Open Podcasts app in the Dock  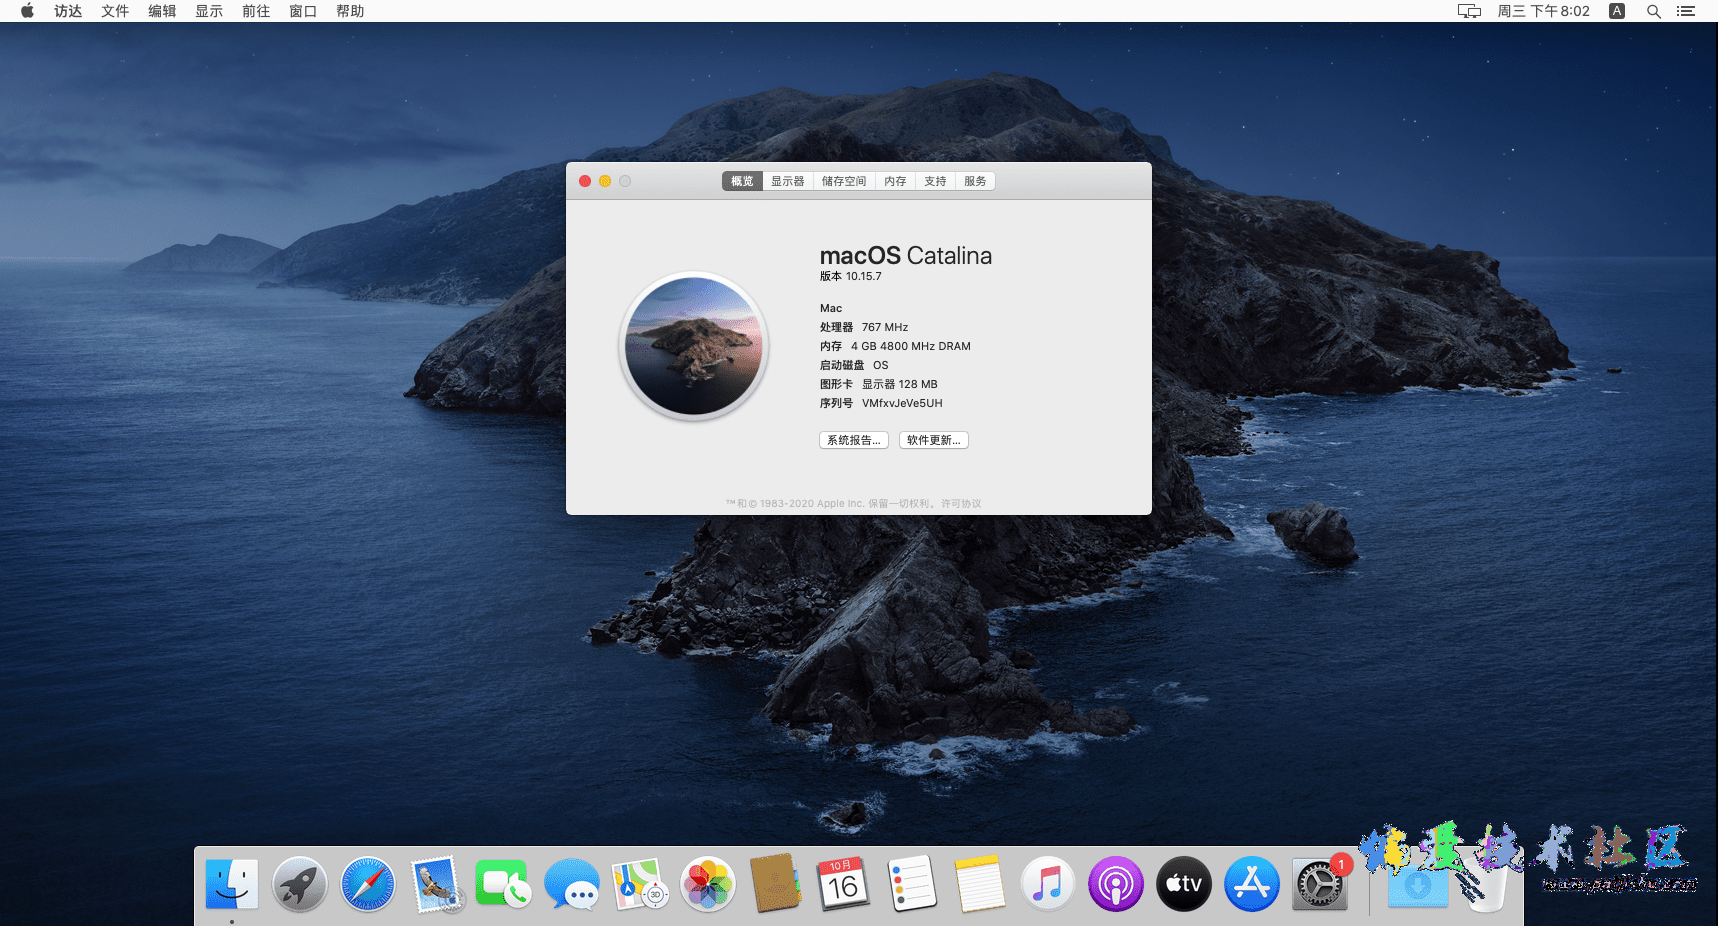(x=1116, y=884)
